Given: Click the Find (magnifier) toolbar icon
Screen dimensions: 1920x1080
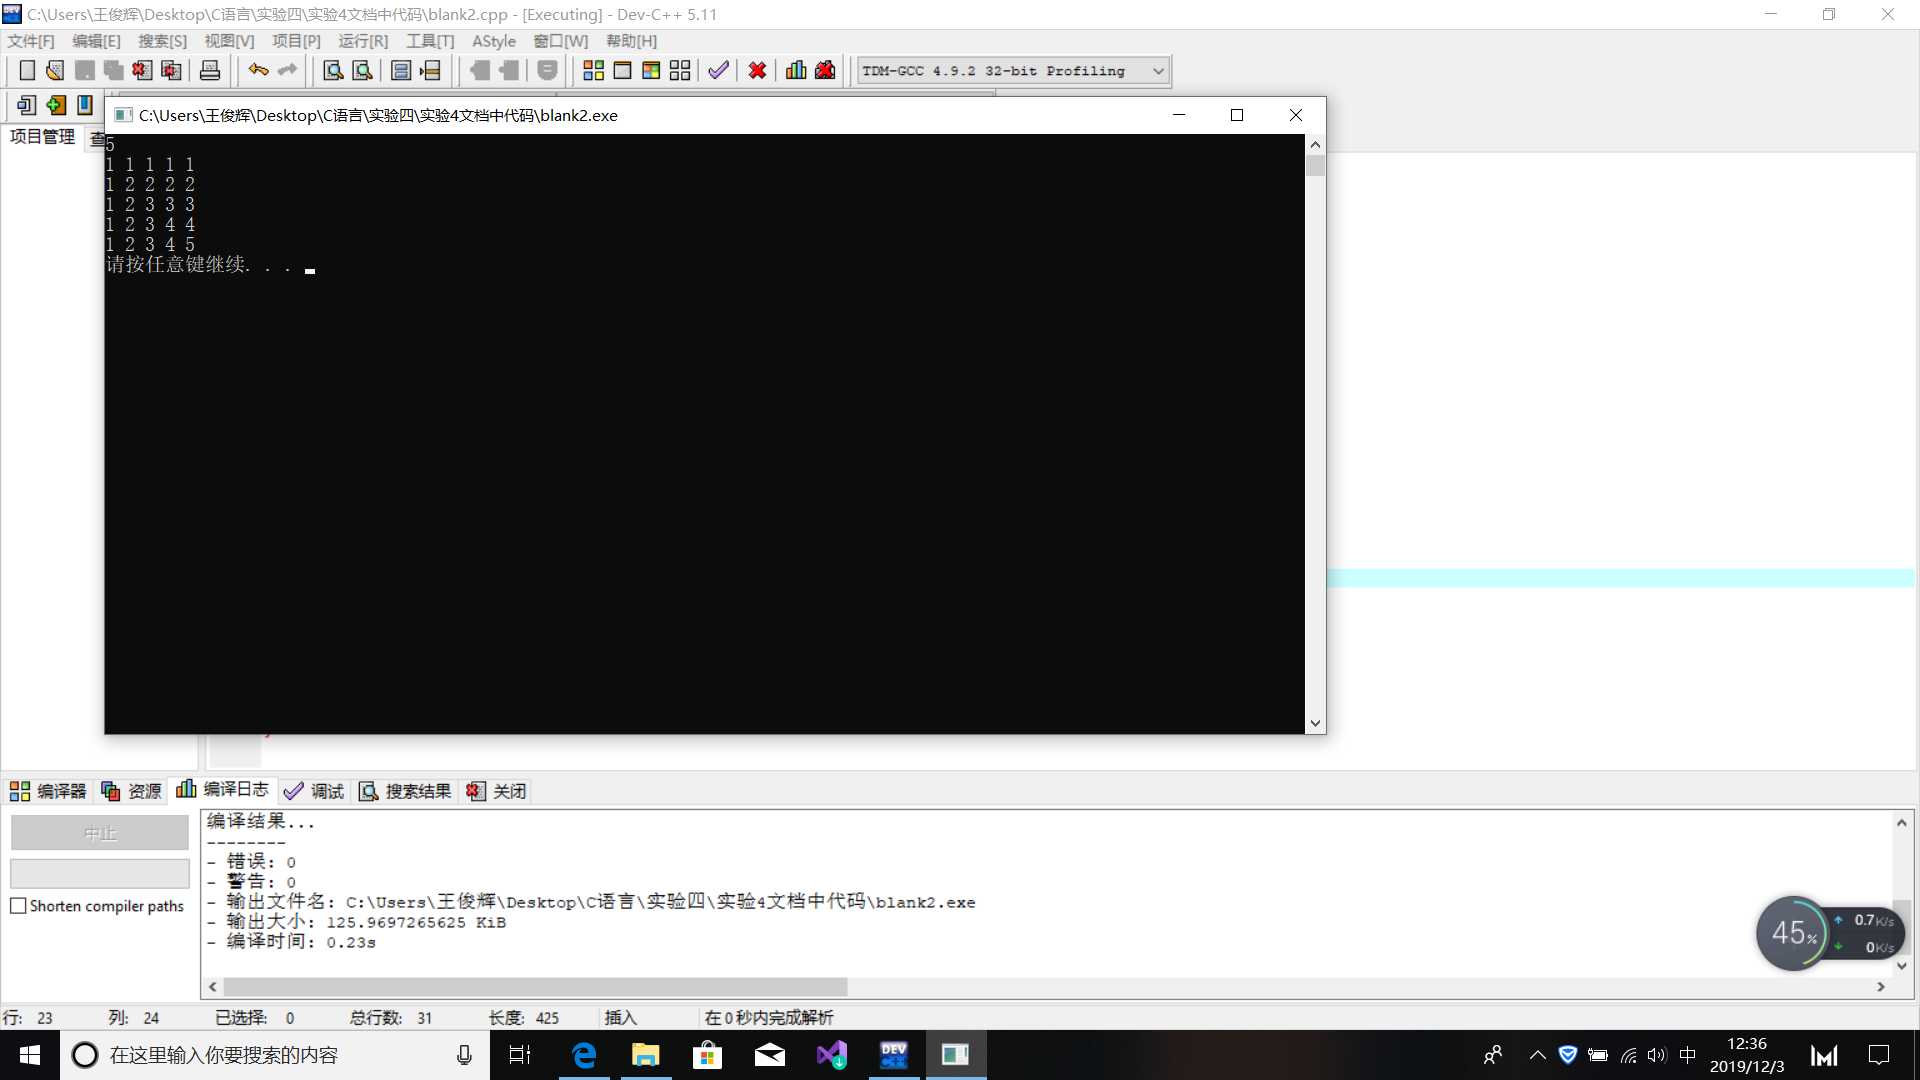Looking at the screenshot, I should pos(333,71).
